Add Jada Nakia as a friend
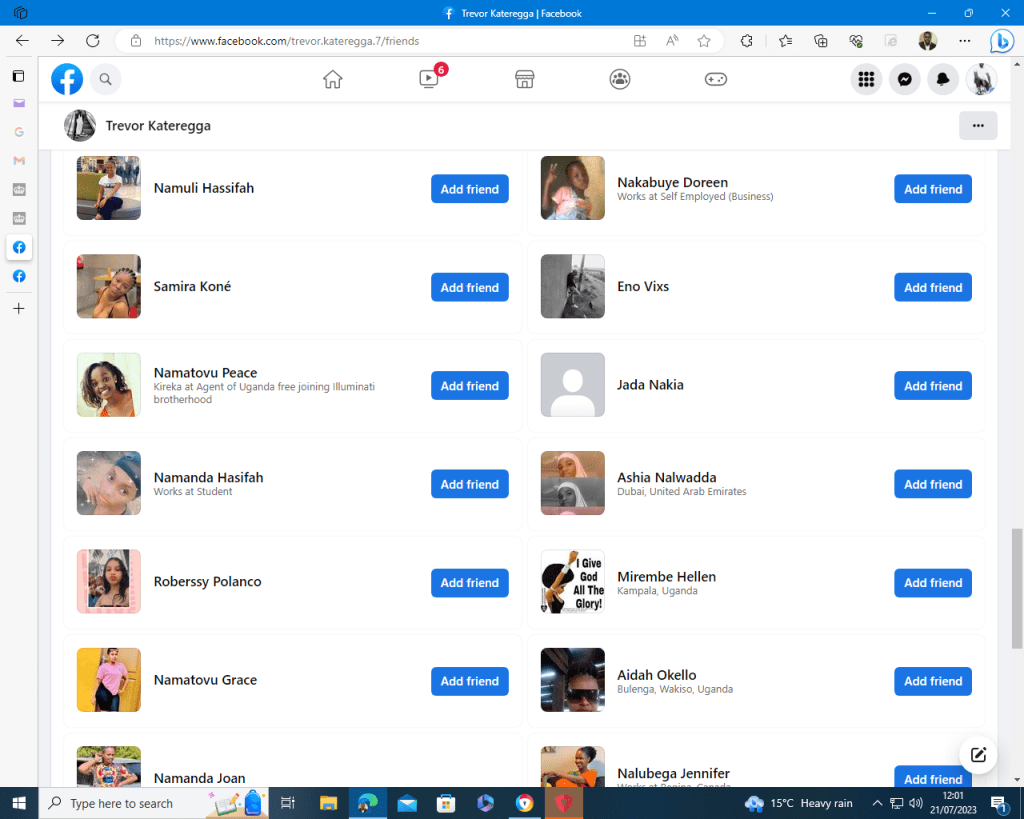 tap(932, 386)
